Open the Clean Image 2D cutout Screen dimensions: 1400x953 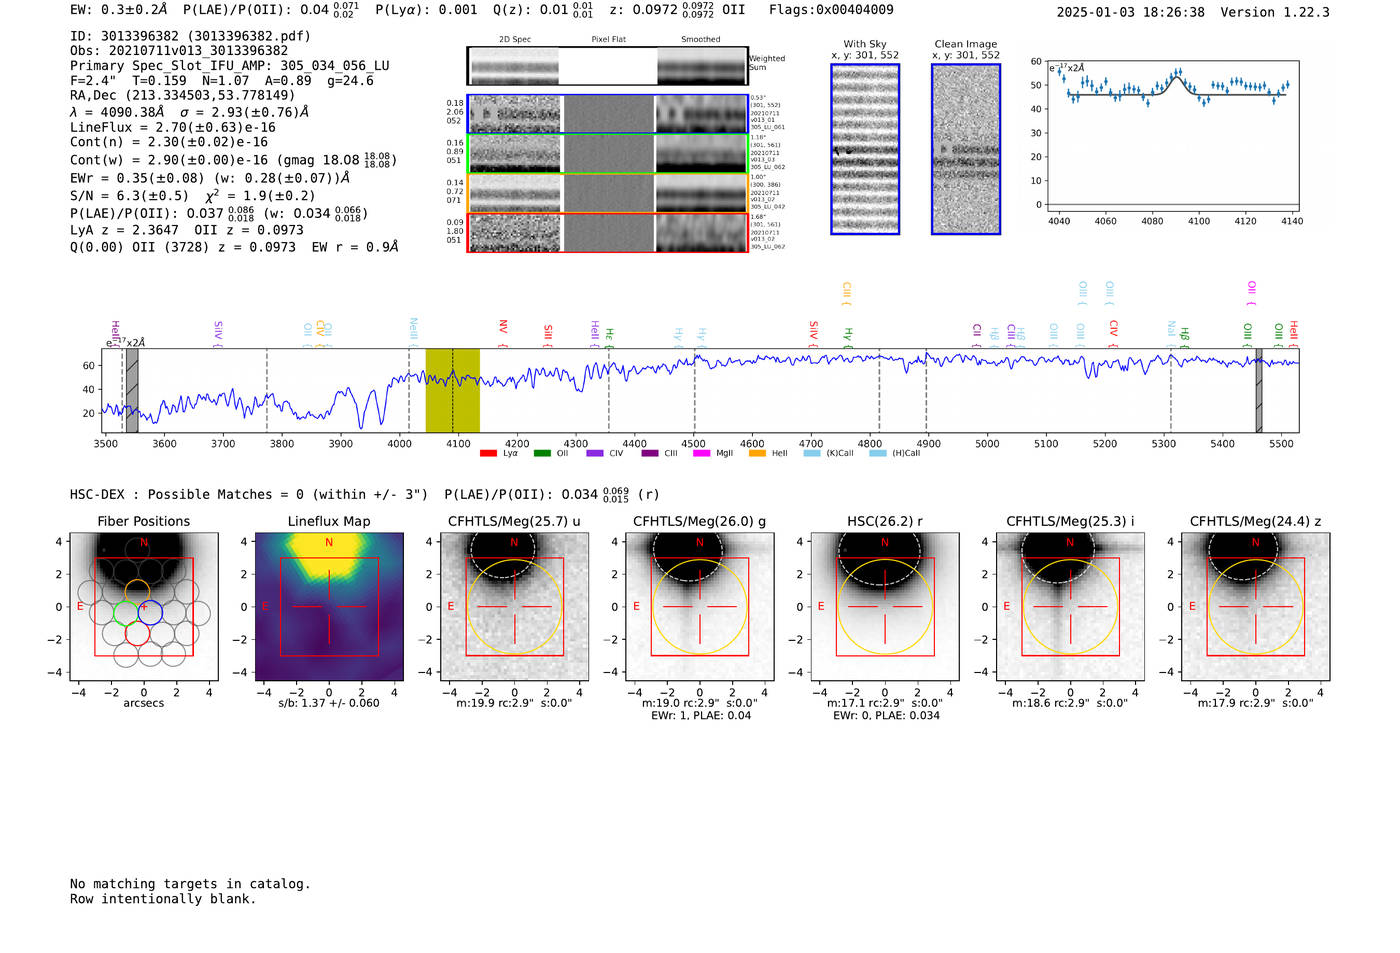966,149
